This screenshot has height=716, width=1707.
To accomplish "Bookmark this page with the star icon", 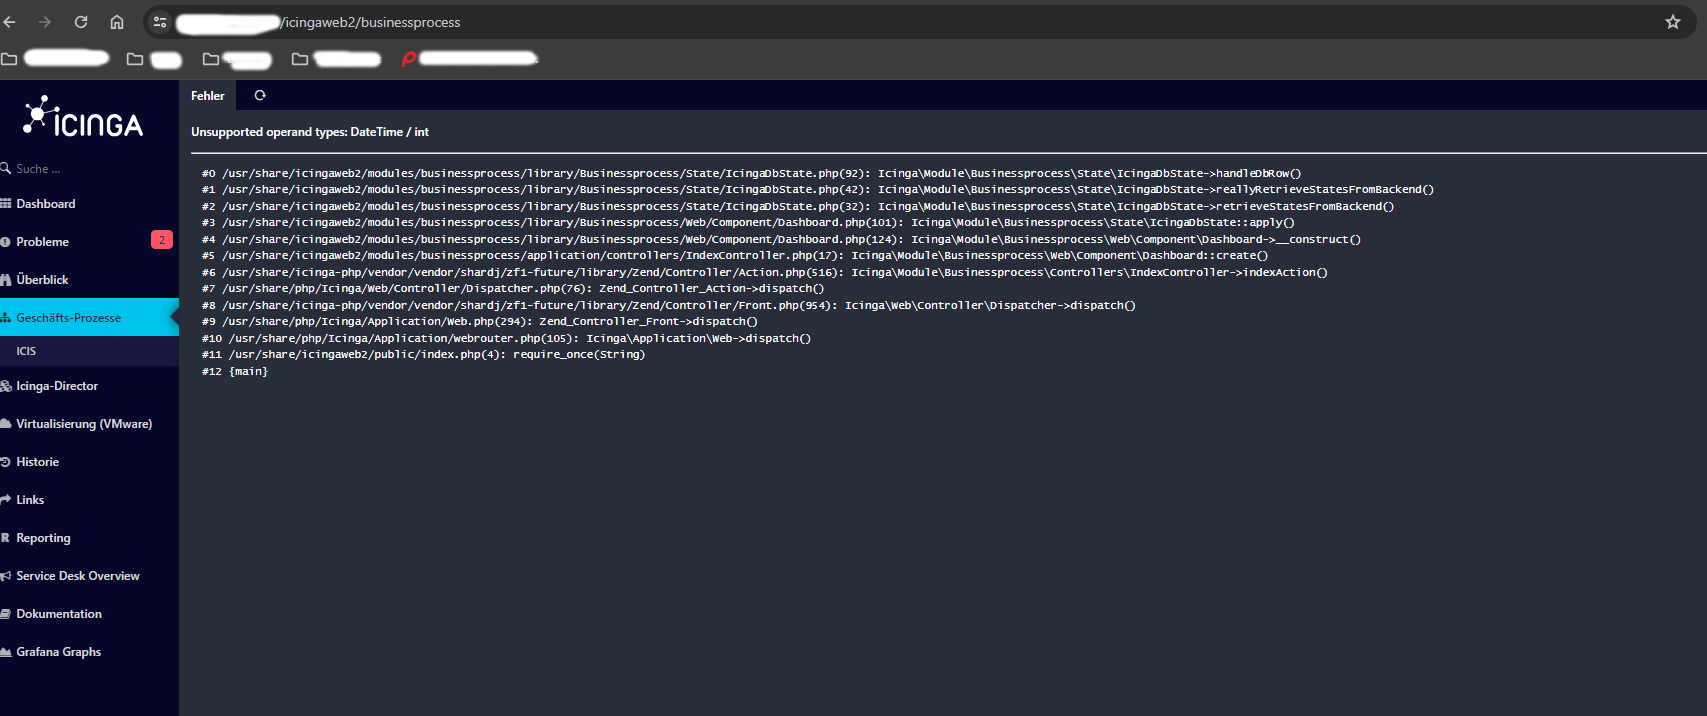I will (x=1673, y=22).
